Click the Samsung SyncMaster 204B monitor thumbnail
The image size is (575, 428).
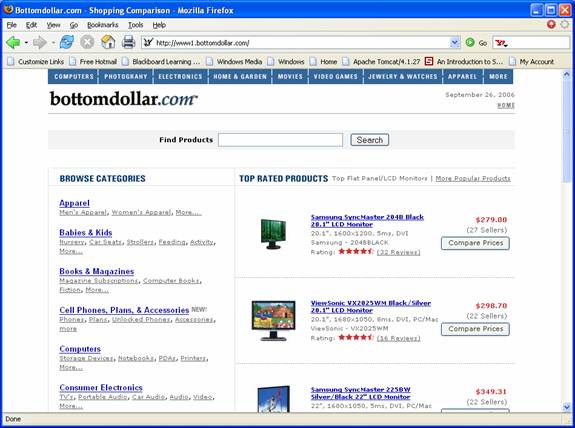pyautogui.click(x=273, y=234)
